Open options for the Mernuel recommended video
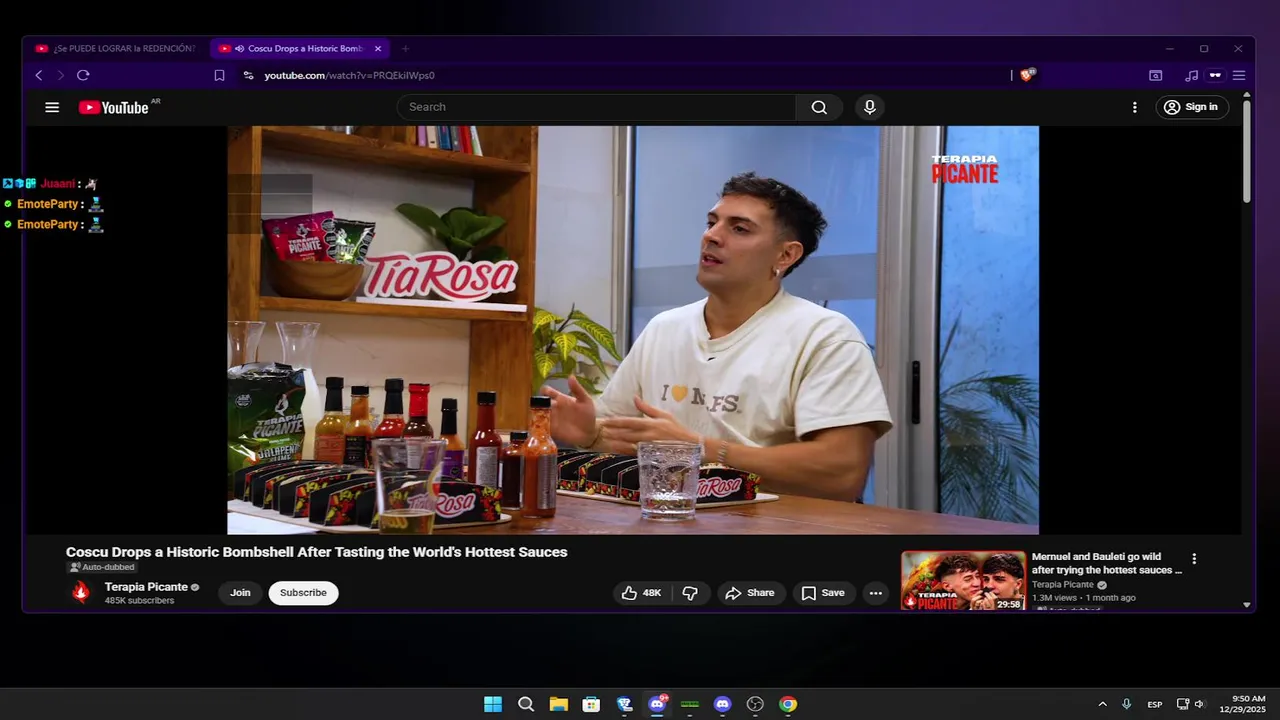Screen dimensions: 1280x720 click(1194, 559)
